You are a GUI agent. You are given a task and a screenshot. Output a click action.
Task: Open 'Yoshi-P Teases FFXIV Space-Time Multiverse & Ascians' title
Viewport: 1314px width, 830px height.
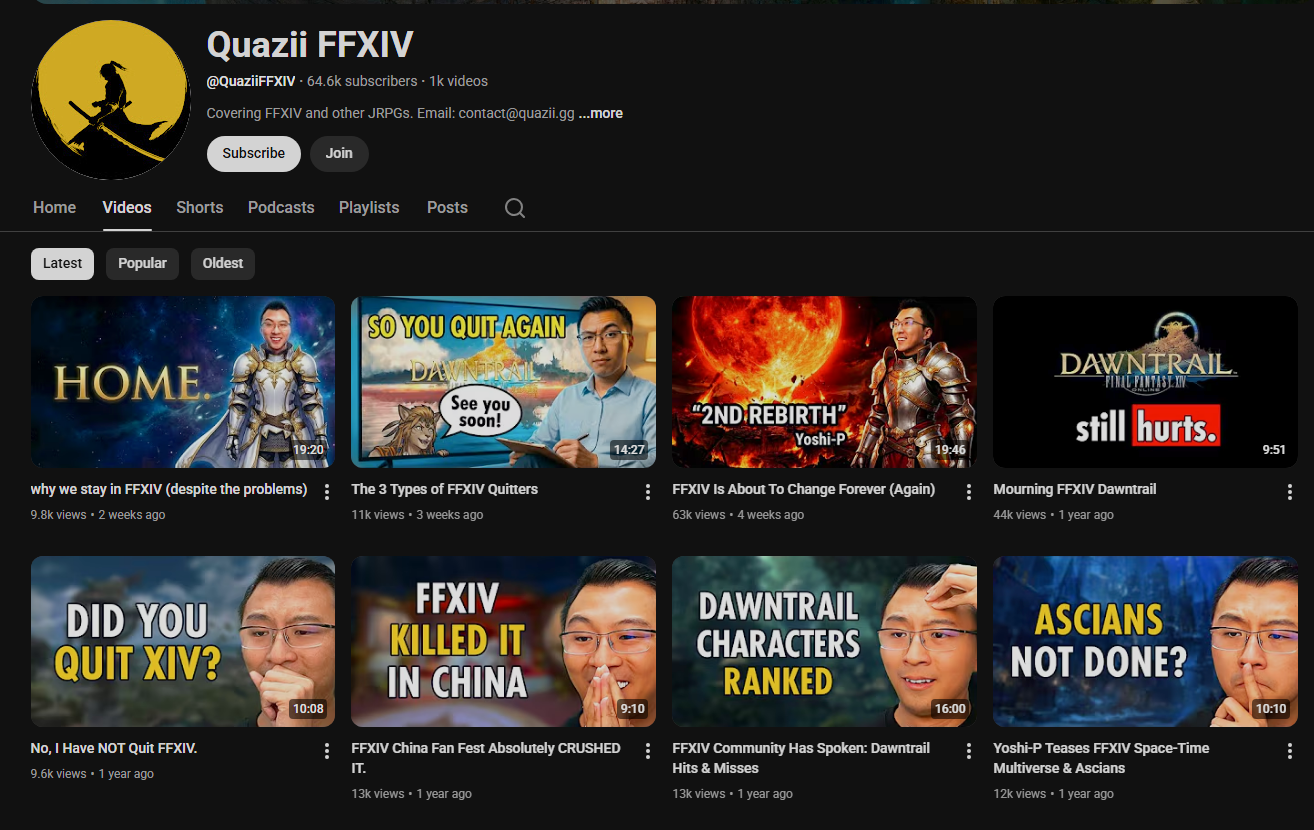[1101, 758]
